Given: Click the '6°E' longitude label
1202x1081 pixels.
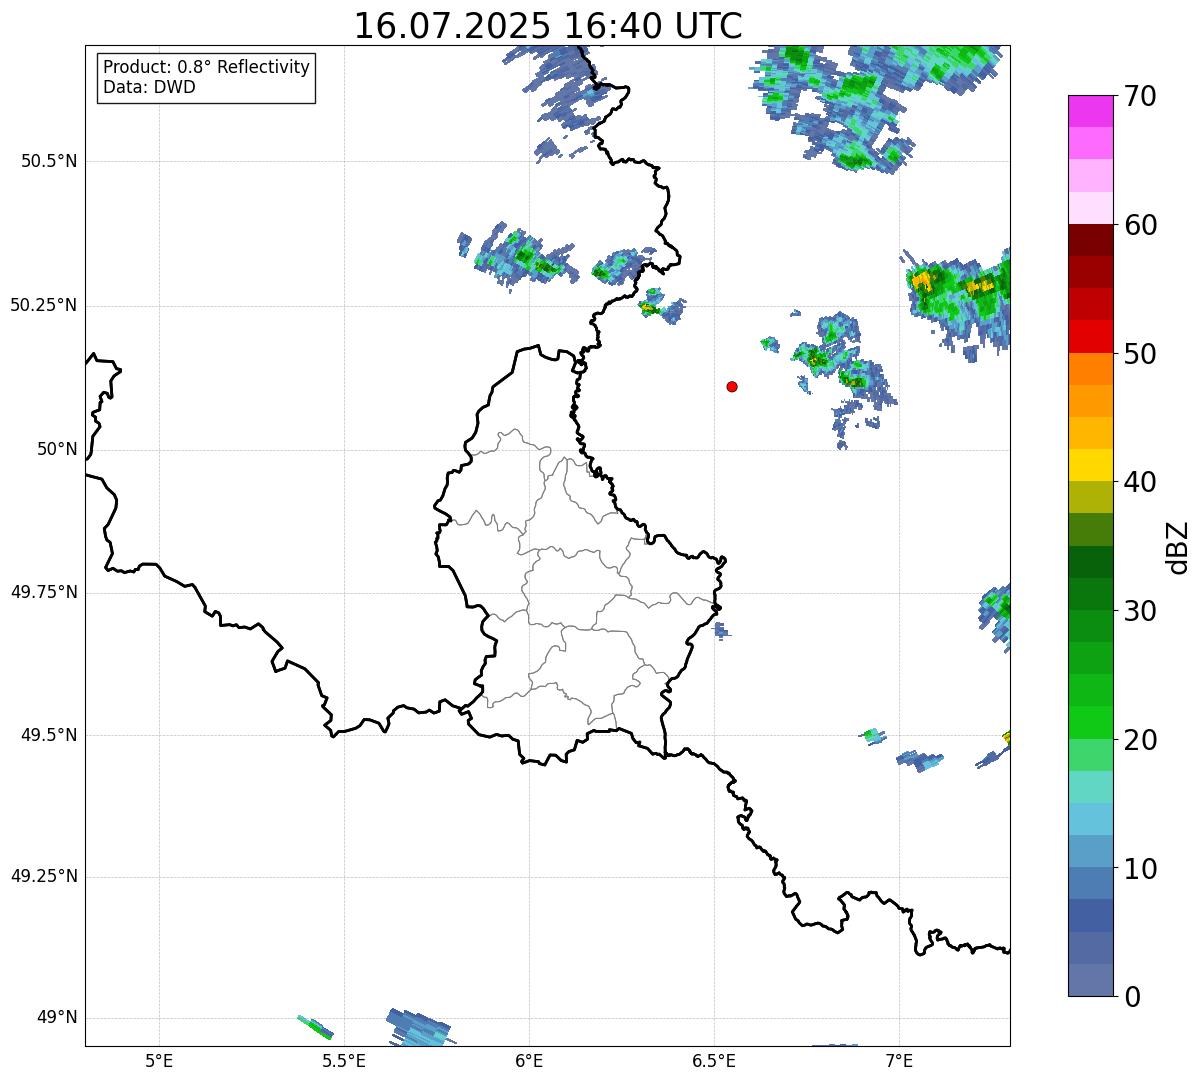Looking at the screenshot, I should 529,1060.
